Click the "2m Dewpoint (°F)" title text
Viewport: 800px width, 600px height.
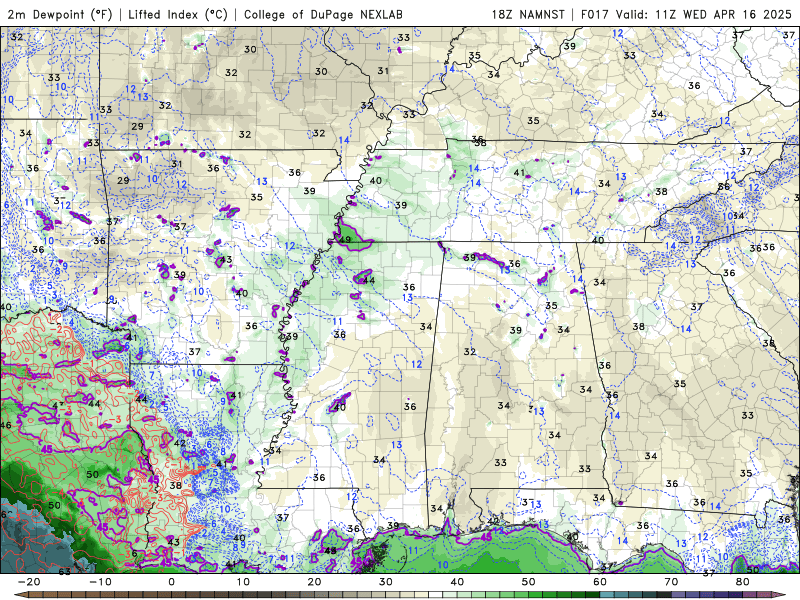(x=60, y=14)
